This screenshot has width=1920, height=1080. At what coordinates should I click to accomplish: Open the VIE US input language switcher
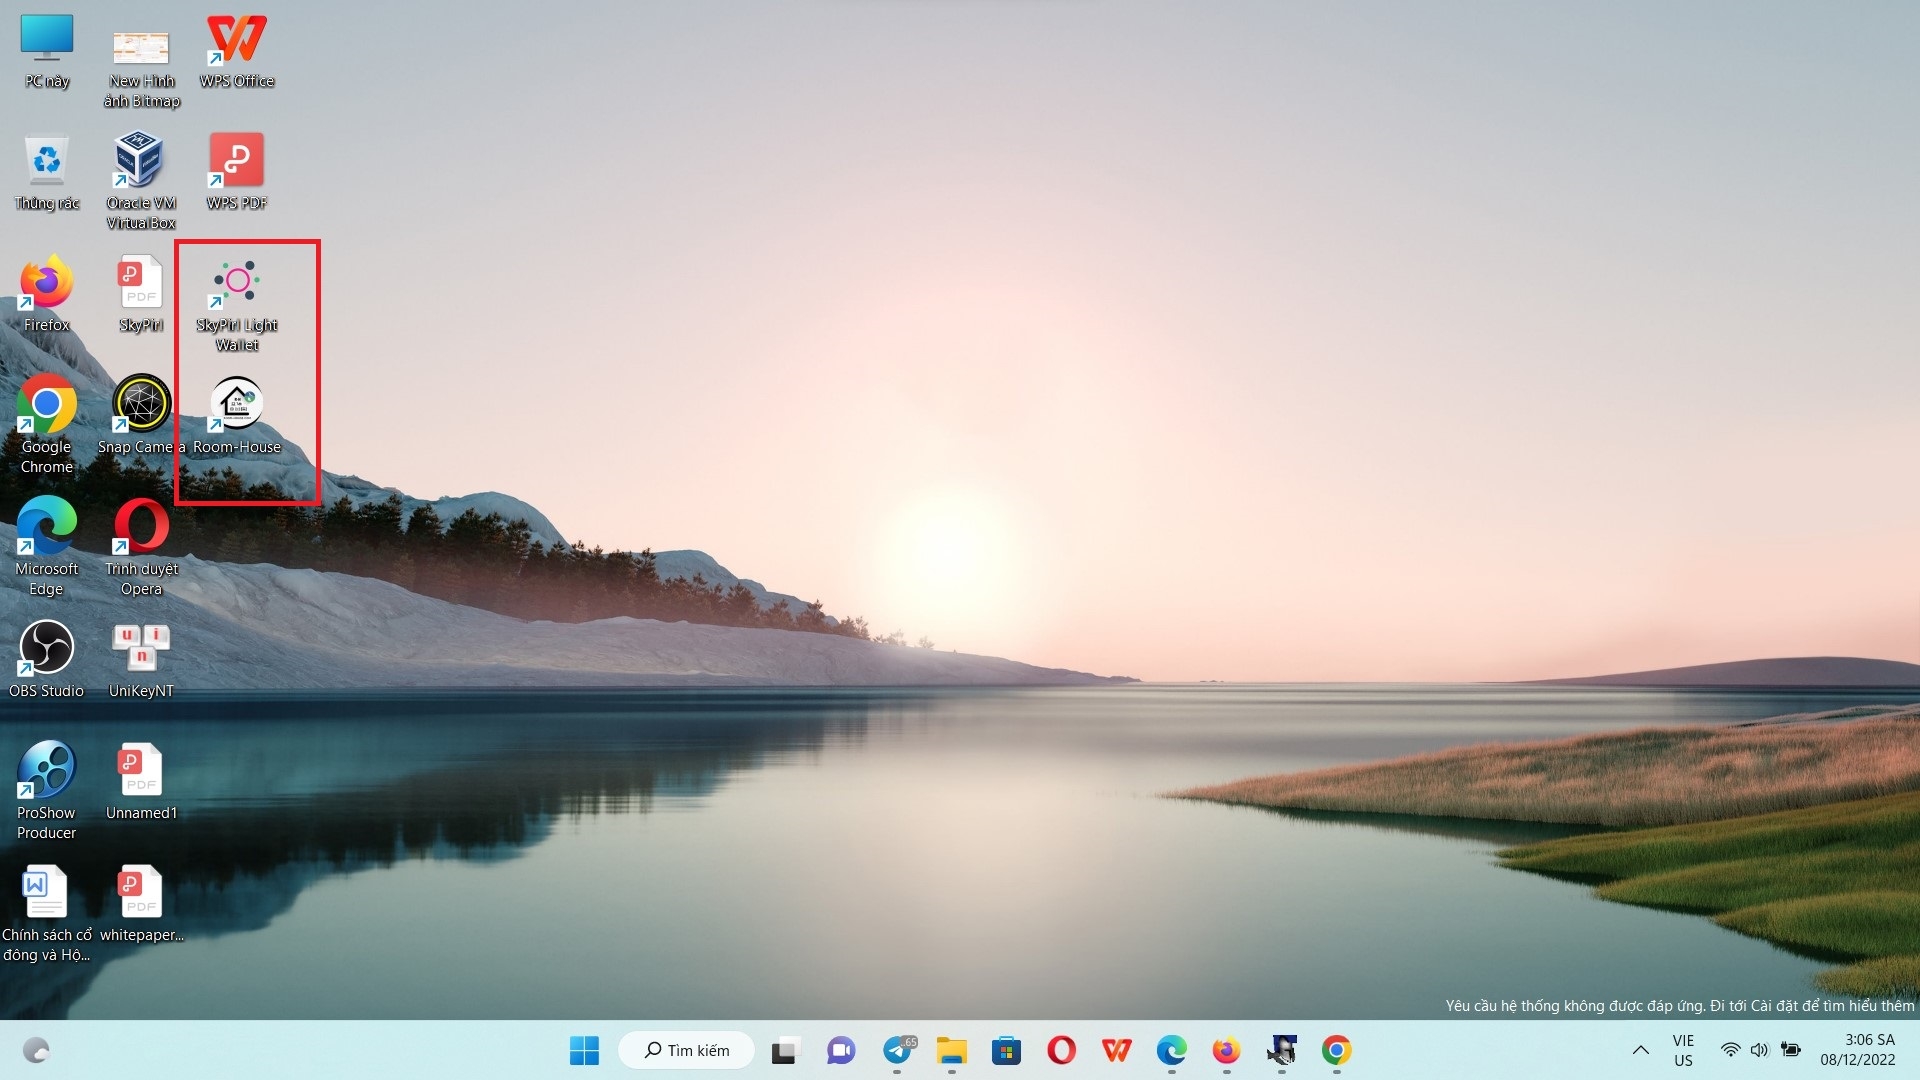(1683, 1050)
